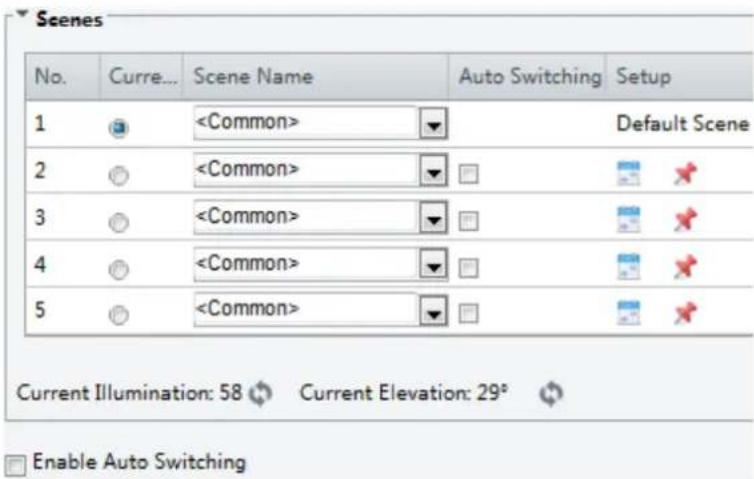Open scene 1 name dropdown
Image resolution: width=754 pixels, height=479 pixels.
[434, 124]
